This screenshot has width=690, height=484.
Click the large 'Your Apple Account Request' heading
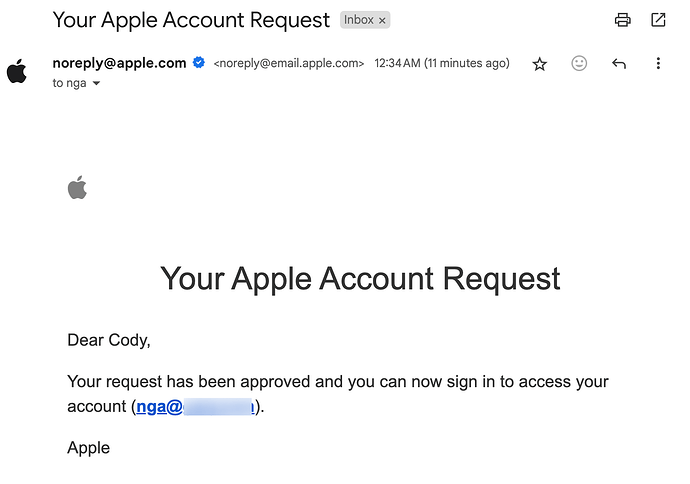360,279
